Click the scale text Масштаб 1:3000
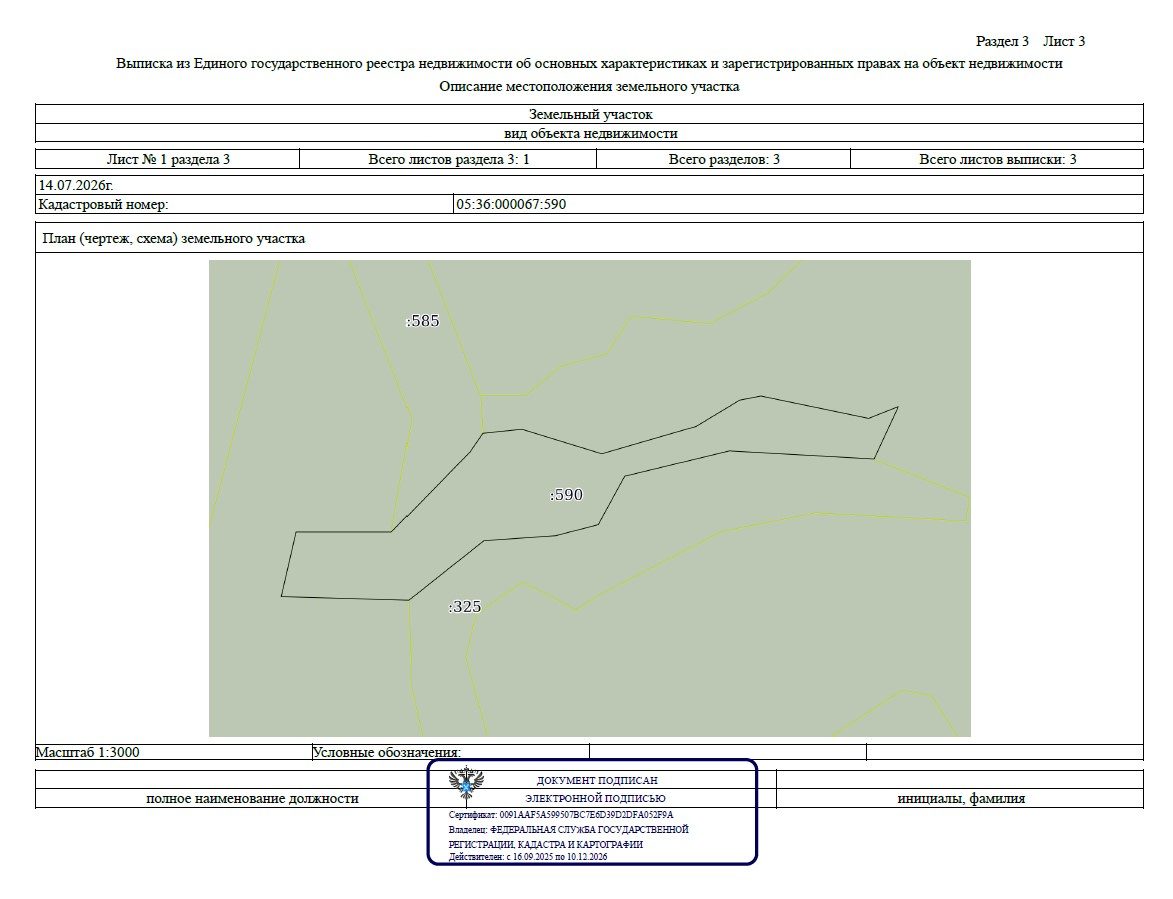This screenshot has width=1173, height=899. pyautogui.click(x=88, y=752)
